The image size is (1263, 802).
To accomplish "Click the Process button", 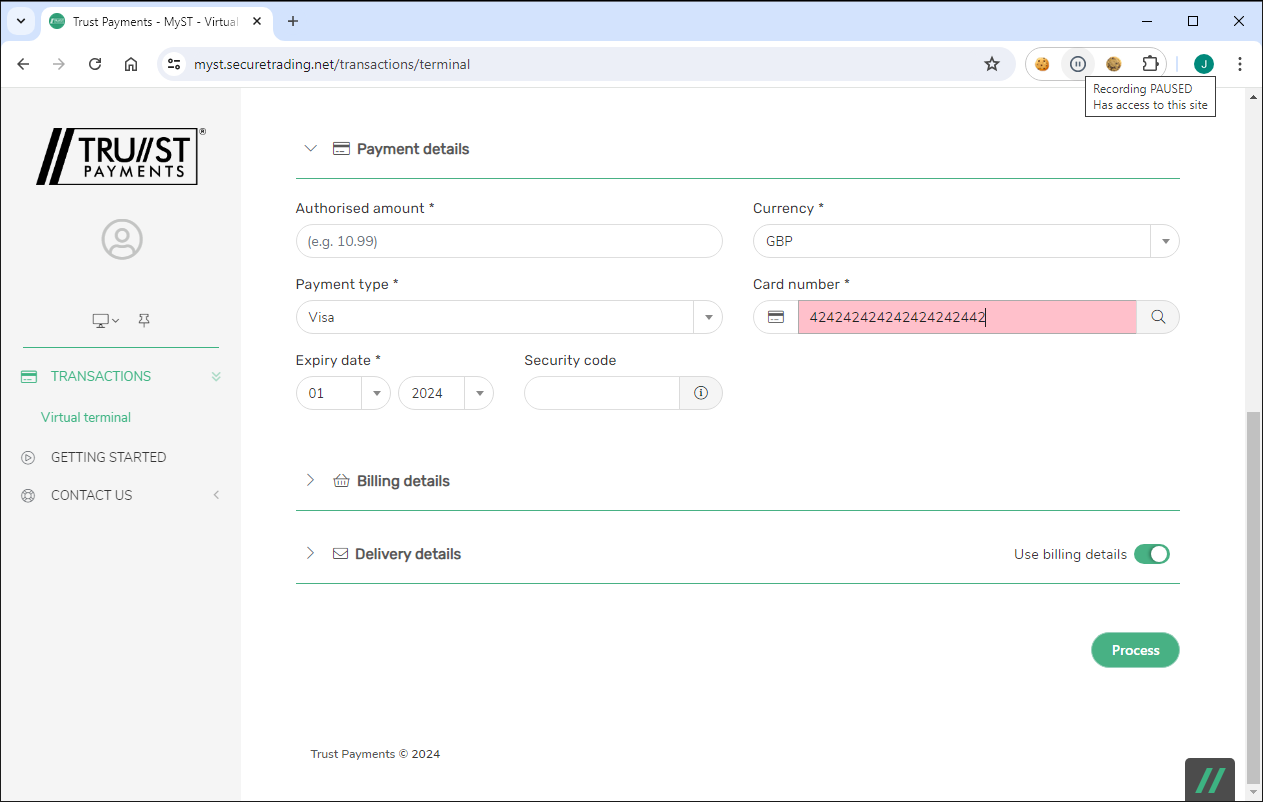I will point(1135,650).
